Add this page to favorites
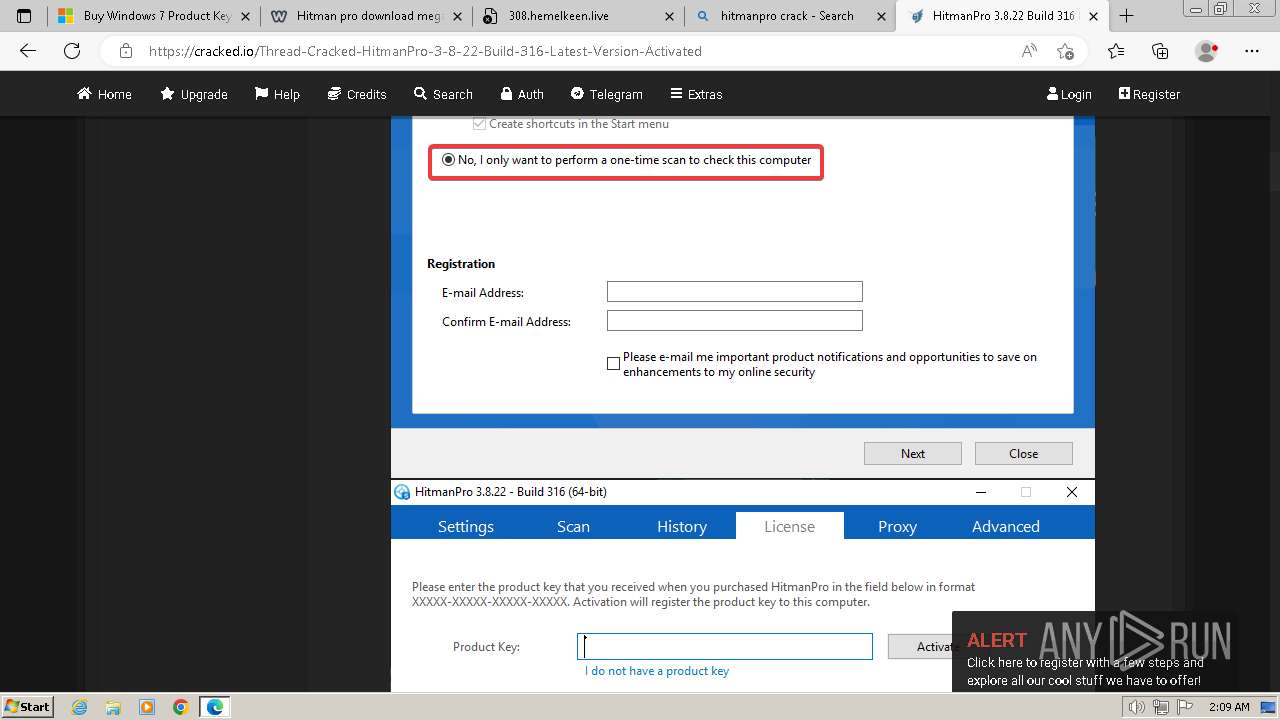This screenshot has height=720, width=1280. click(1065, 51)
